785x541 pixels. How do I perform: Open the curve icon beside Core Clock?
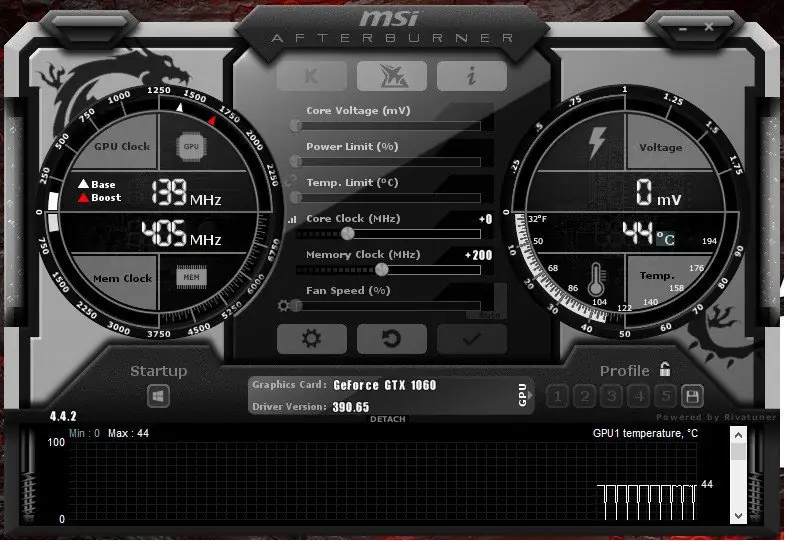[x=292, y=219]
